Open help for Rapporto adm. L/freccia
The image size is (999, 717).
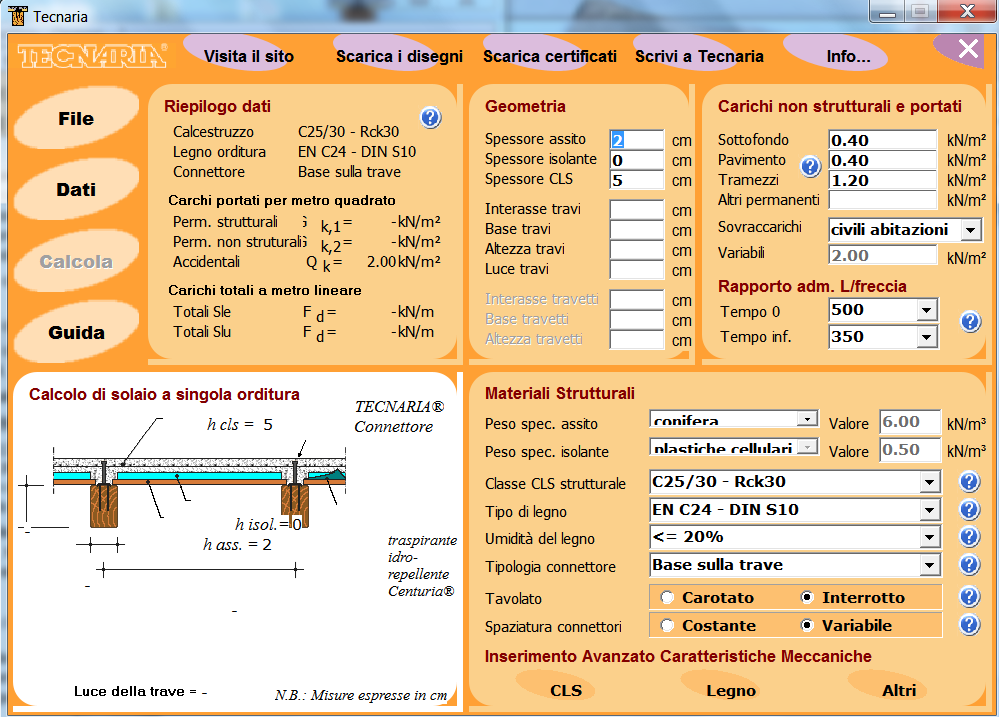pyautogui.click(x=970, y=321)
